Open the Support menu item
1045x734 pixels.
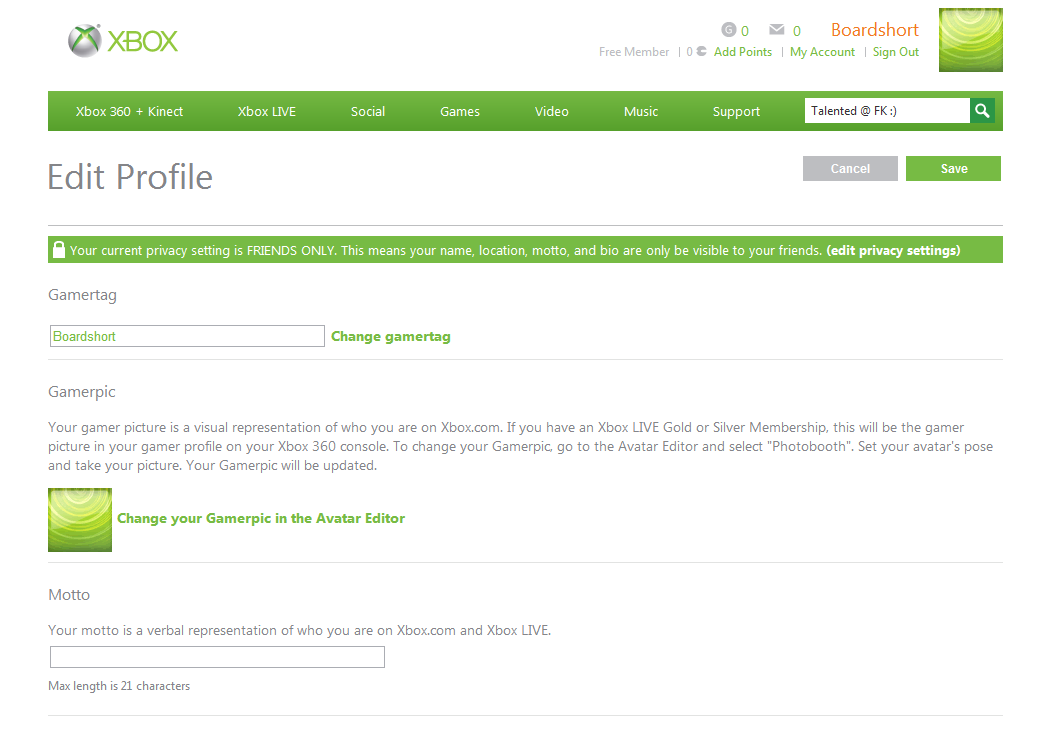pos(736,111)
